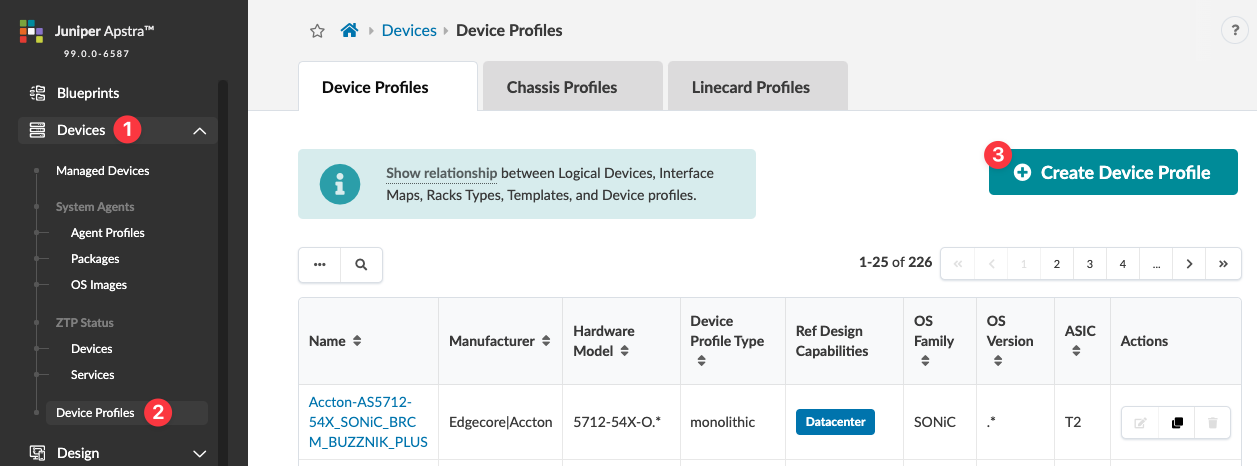Click the search magnifier icon above table
The height and width of the screenshot is (466, 1257).
(361, 265)
